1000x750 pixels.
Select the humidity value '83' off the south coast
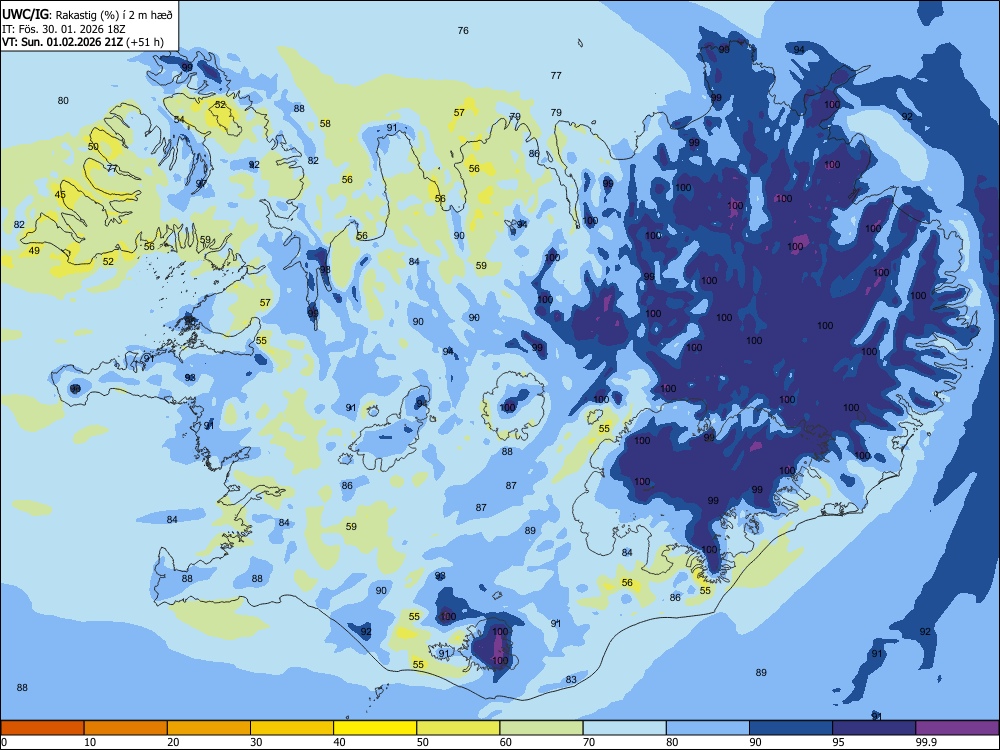[571, 680]
